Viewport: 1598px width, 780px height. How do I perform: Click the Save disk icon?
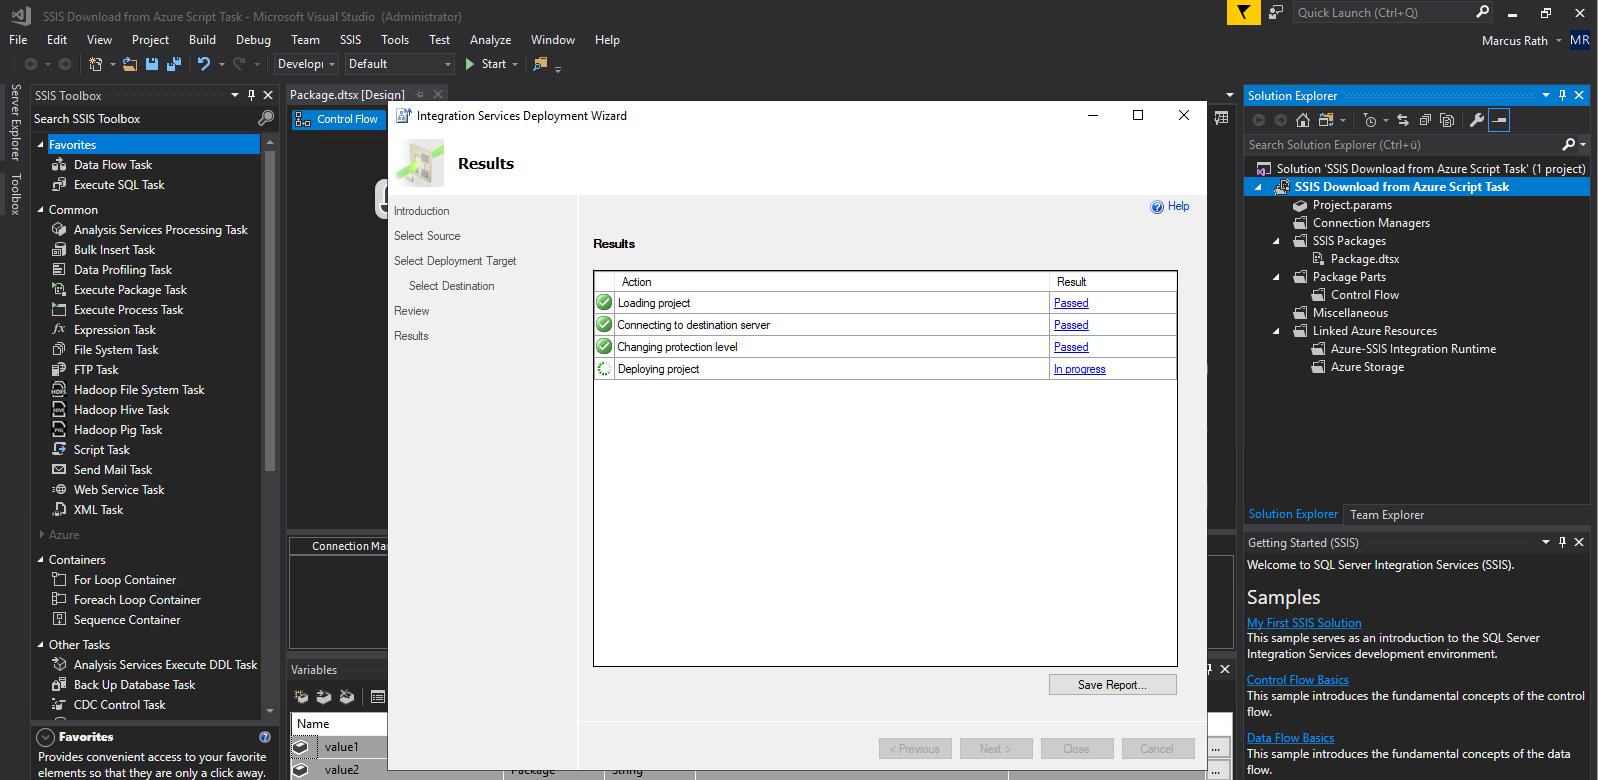pos(152,64)
